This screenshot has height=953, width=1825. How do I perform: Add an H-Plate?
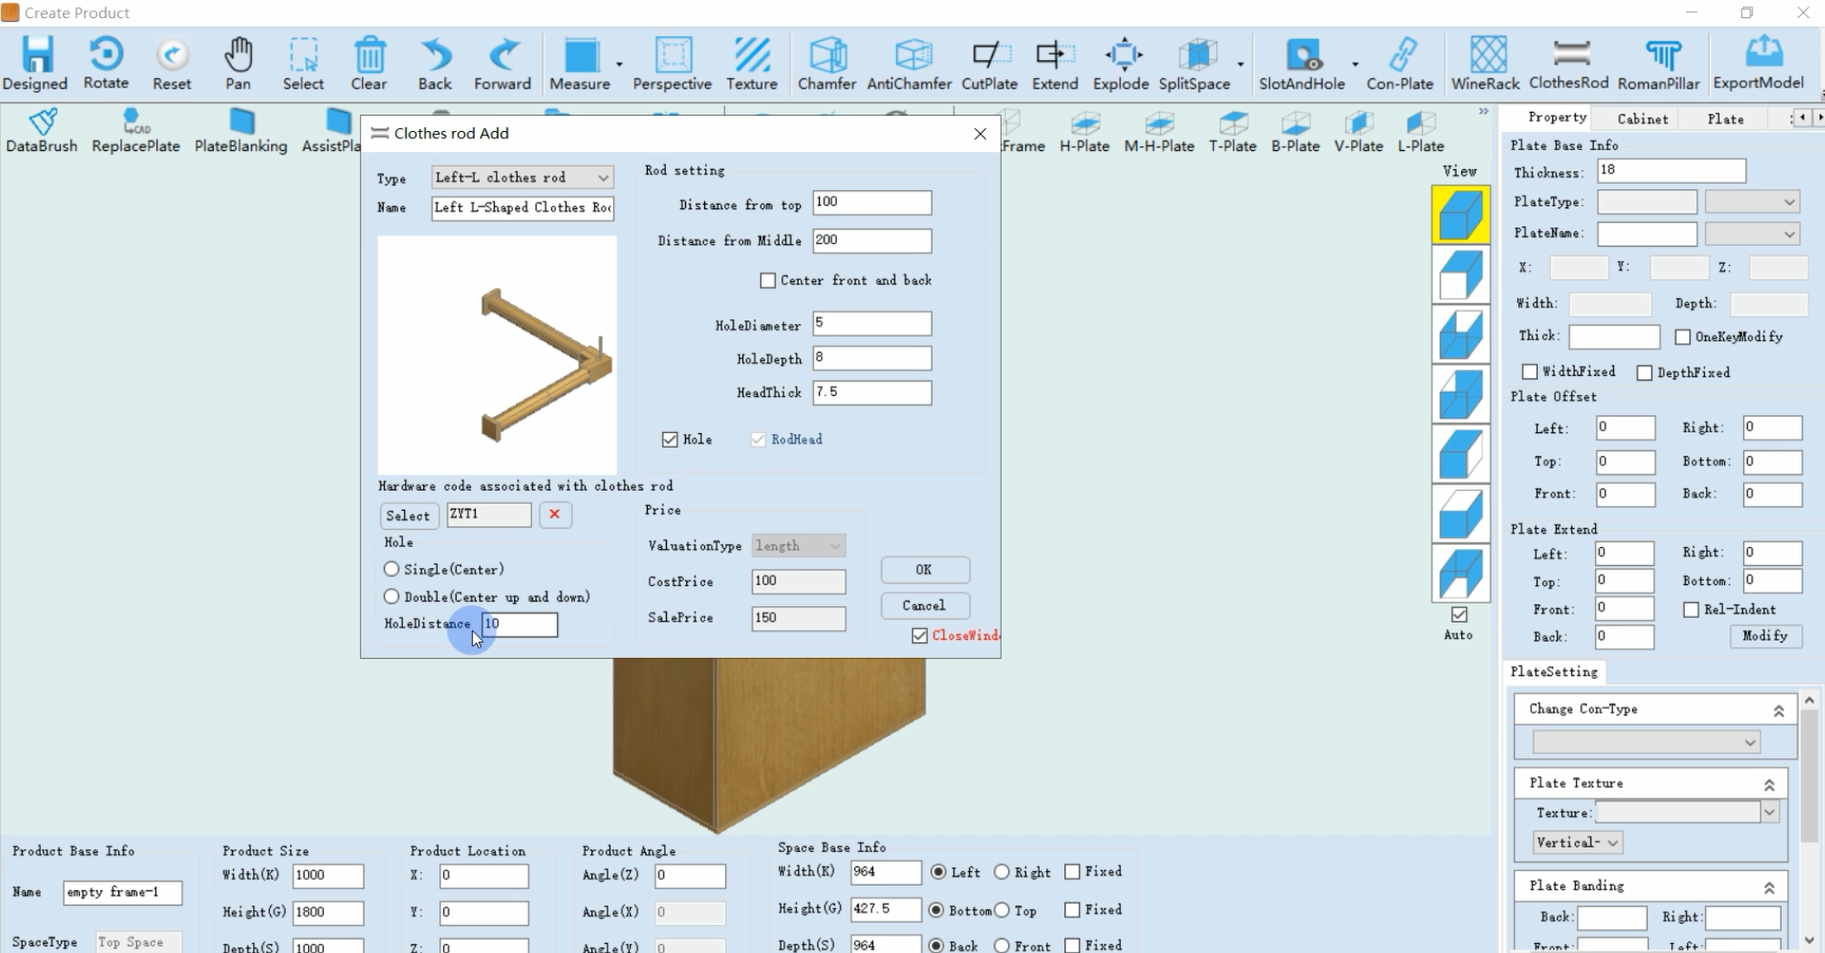pyautogui.click(x=1085, y=131)
